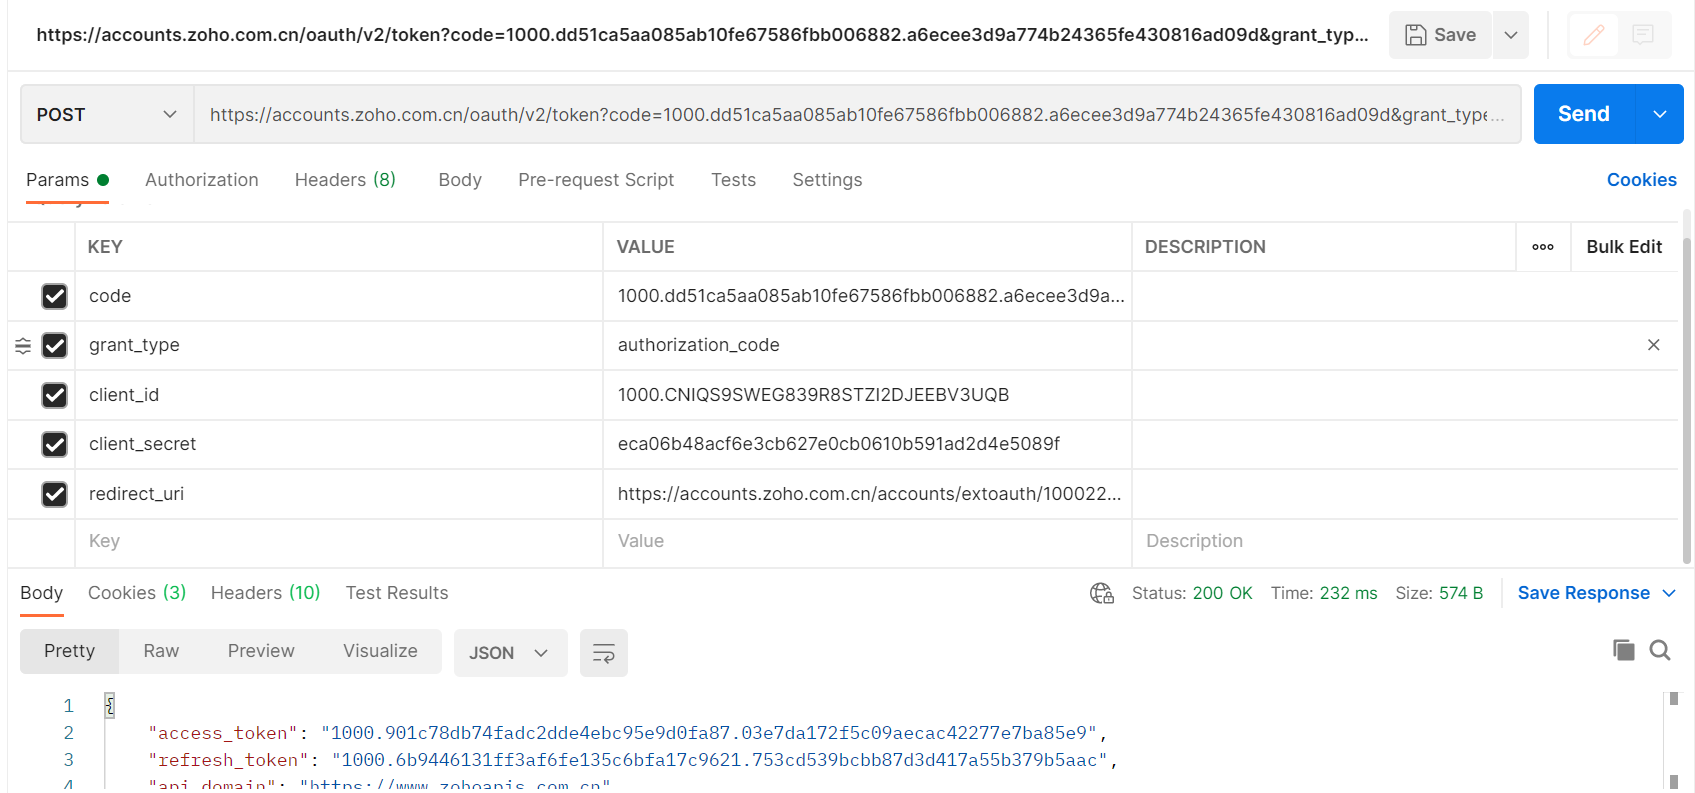The height and width of the screenshot is (793, 1695).
Task: Click the Save request button
Action: (x=1440, y=35)
